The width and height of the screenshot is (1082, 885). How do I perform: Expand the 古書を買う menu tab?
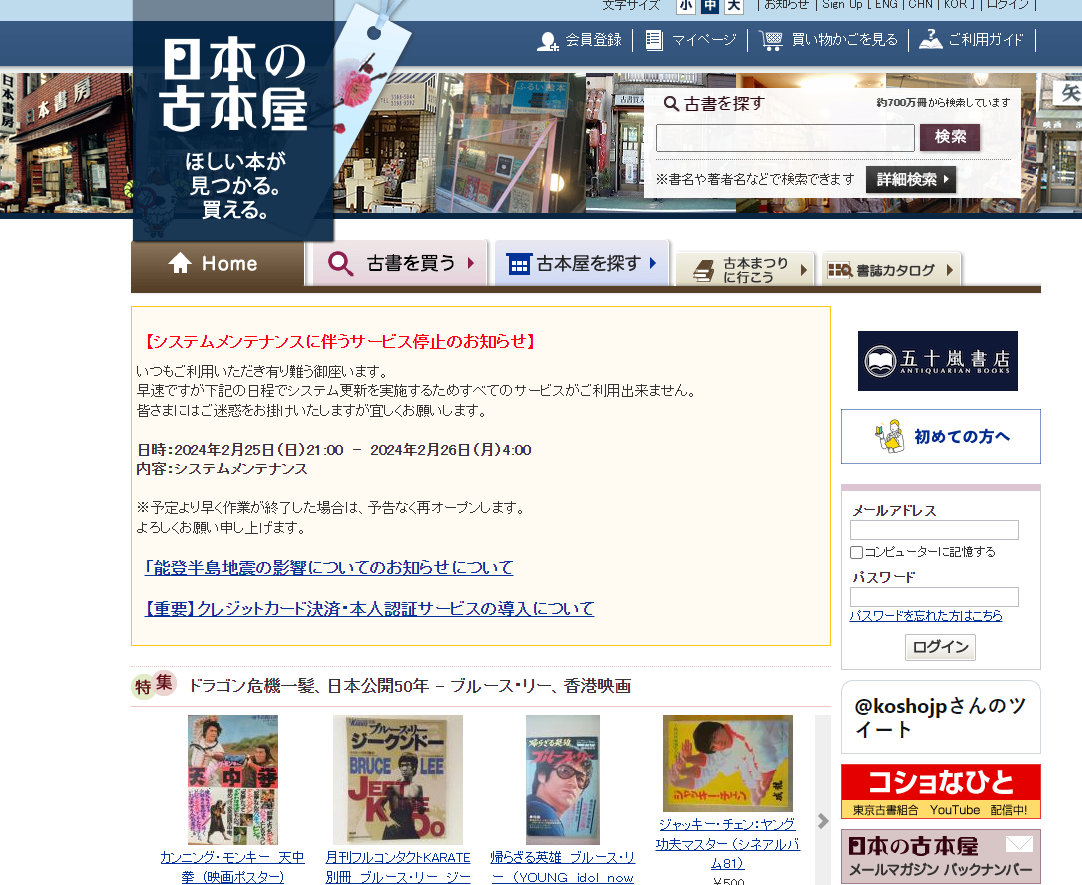400,264
